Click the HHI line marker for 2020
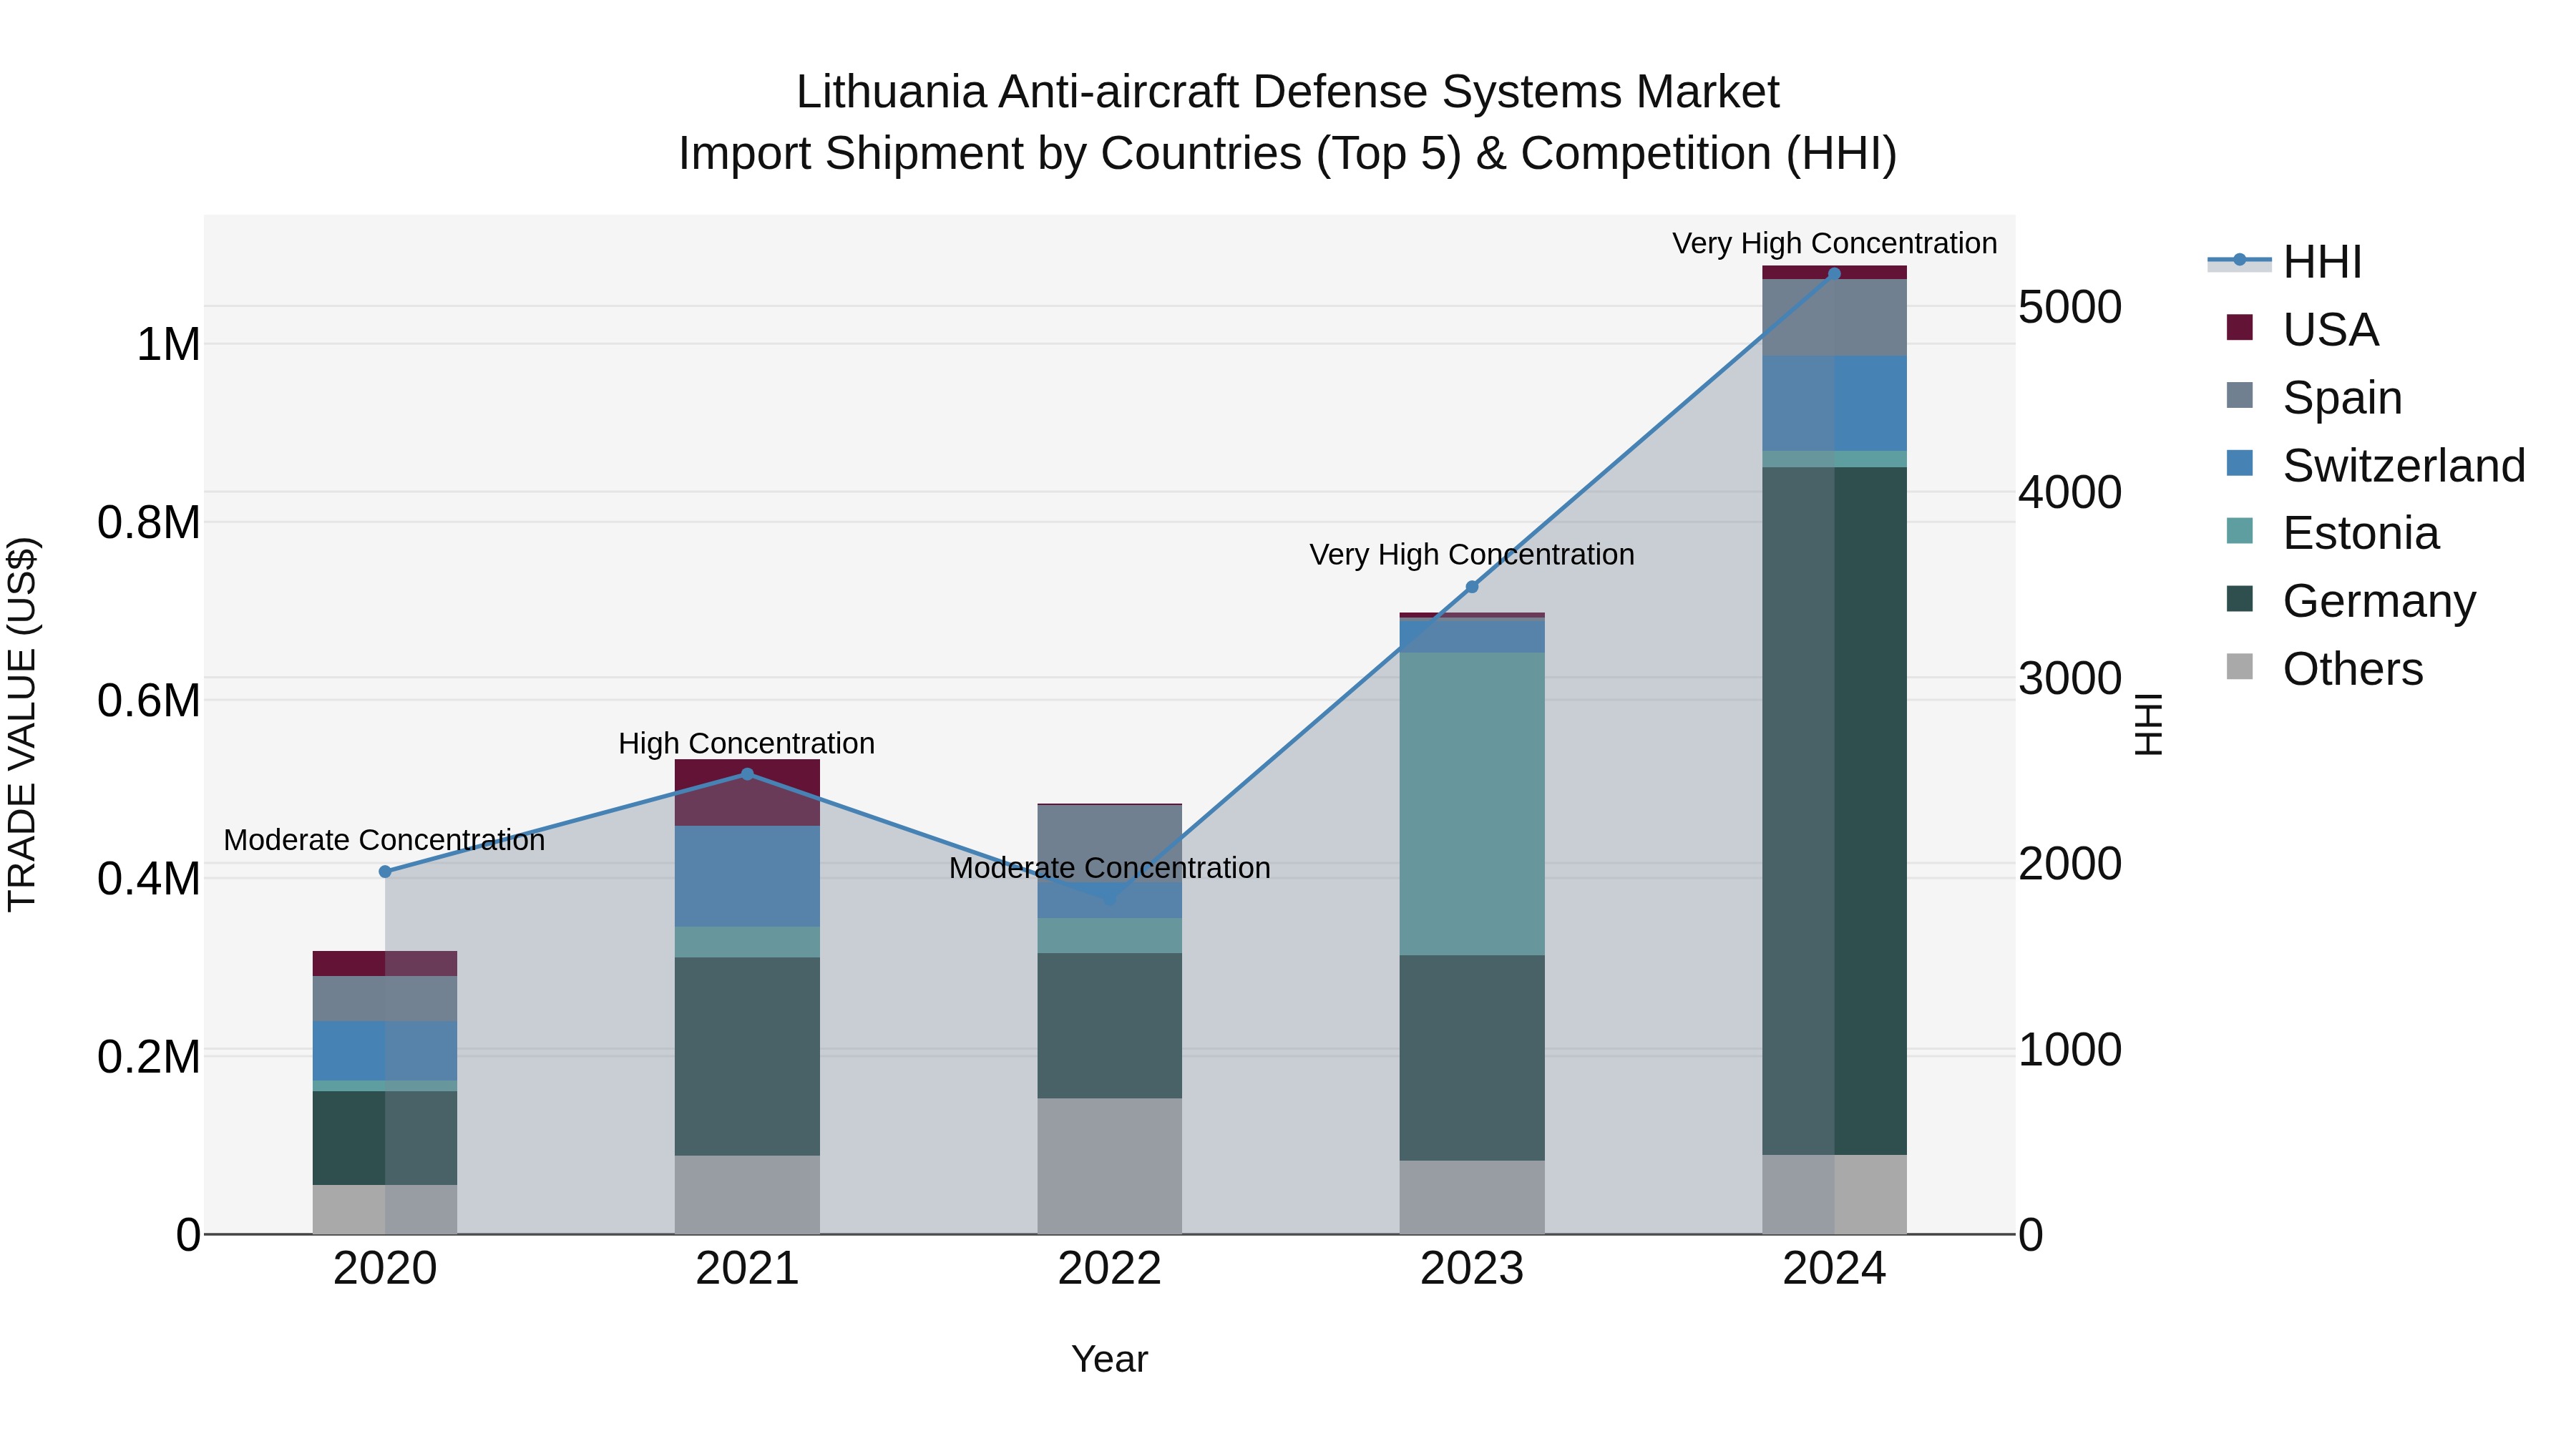 point(385,872)
